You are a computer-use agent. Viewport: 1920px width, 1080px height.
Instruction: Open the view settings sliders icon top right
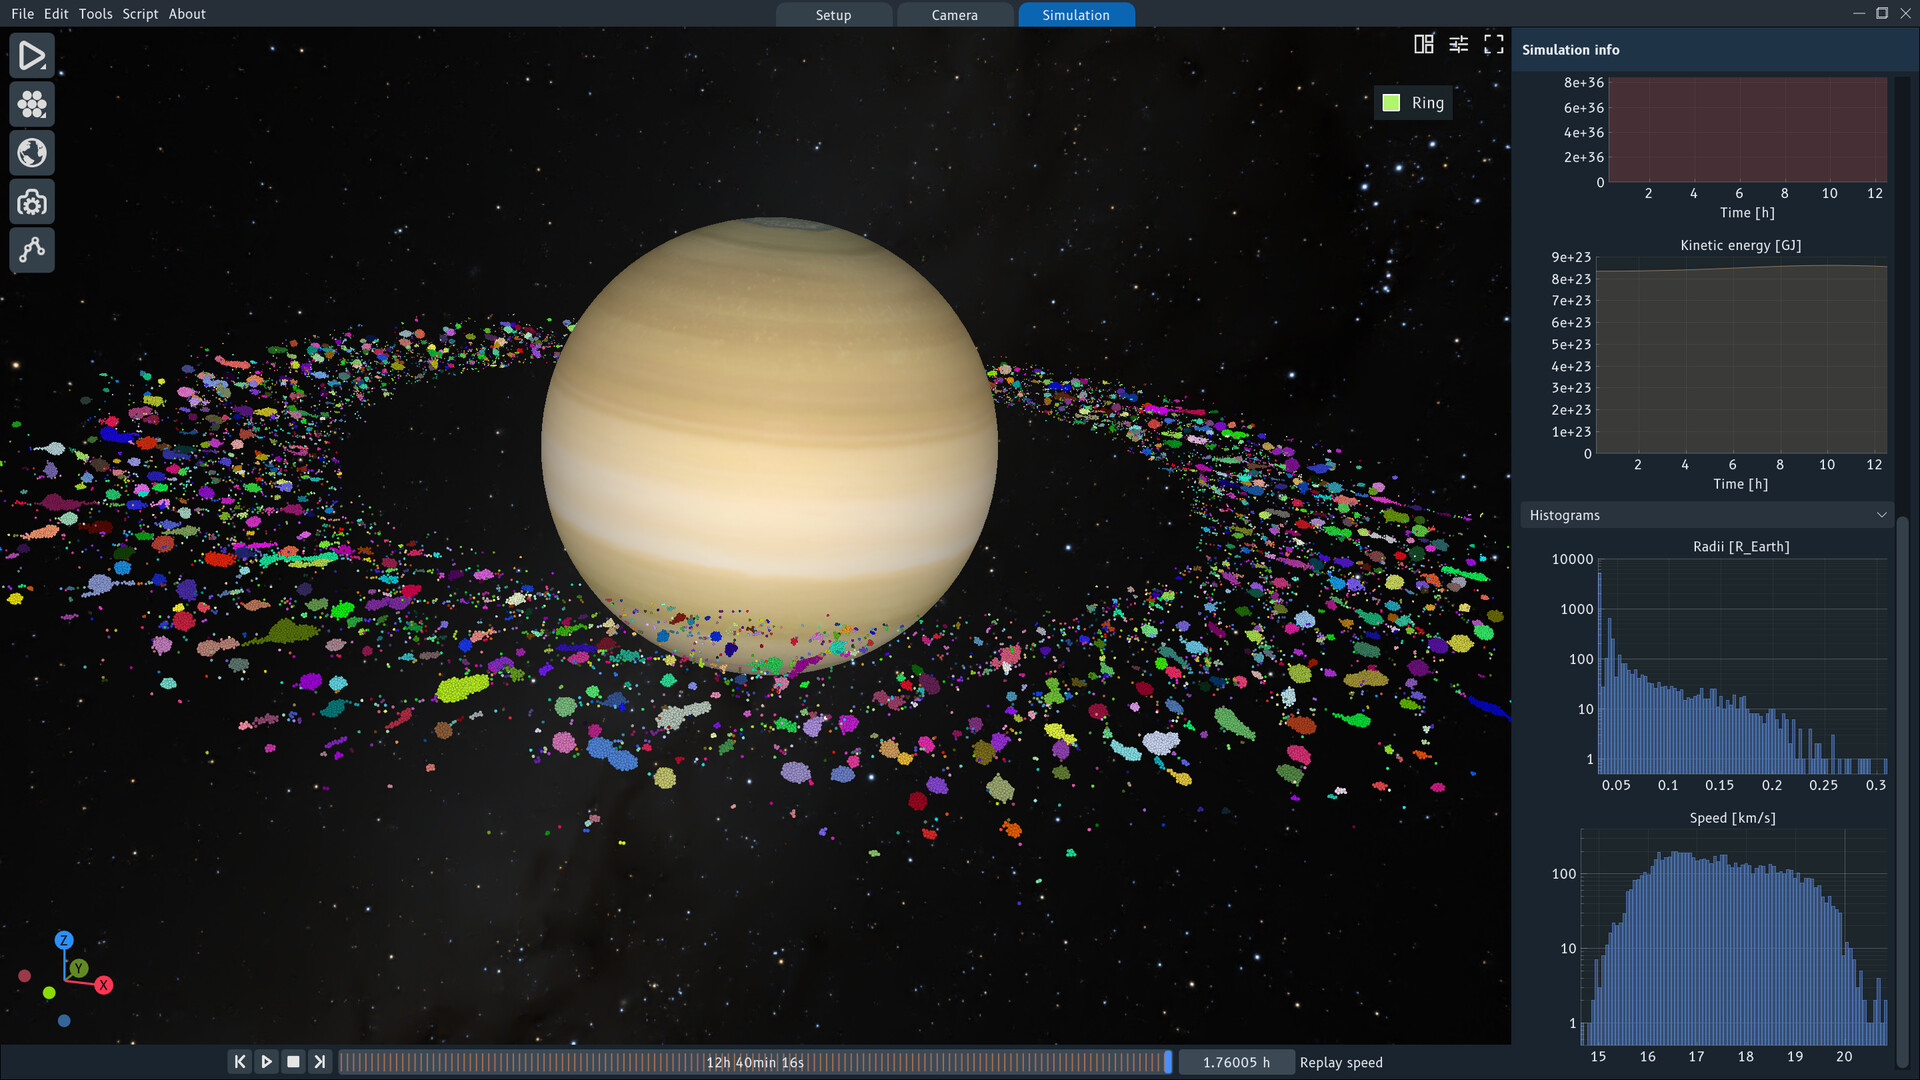(1458, 44)
